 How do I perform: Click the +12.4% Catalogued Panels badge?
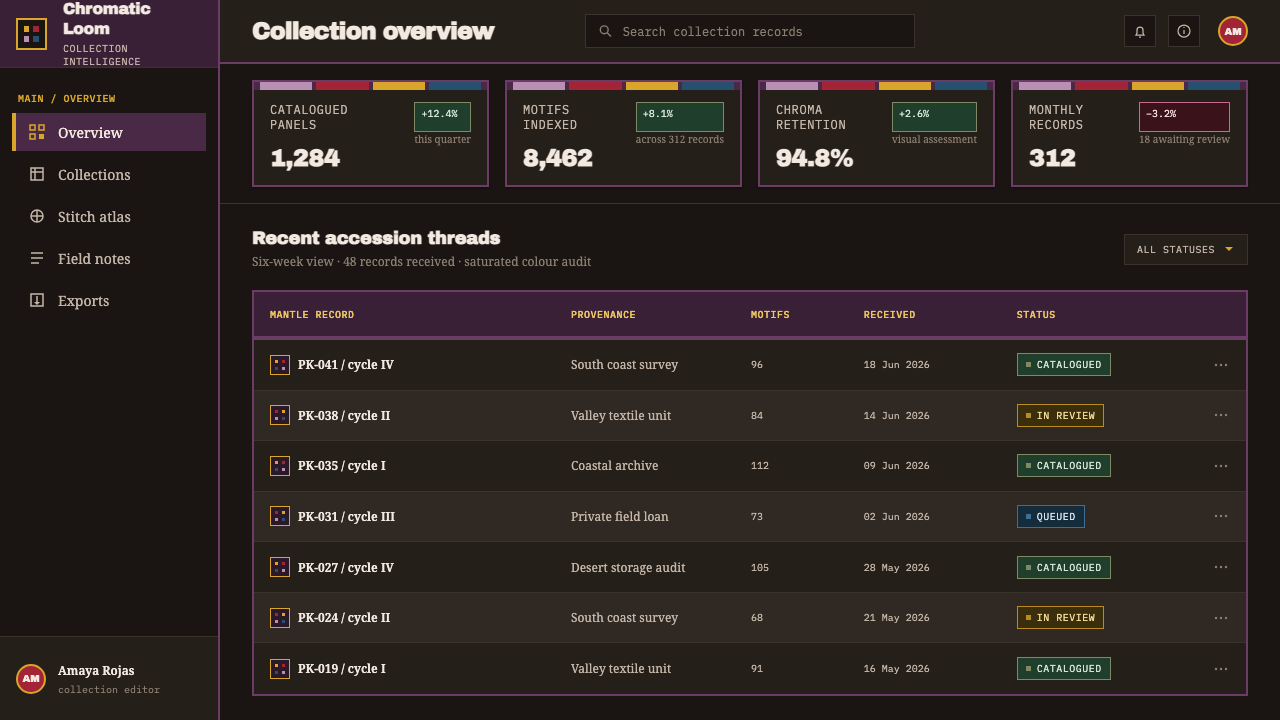pyautogui.click(x=442, y=117)
